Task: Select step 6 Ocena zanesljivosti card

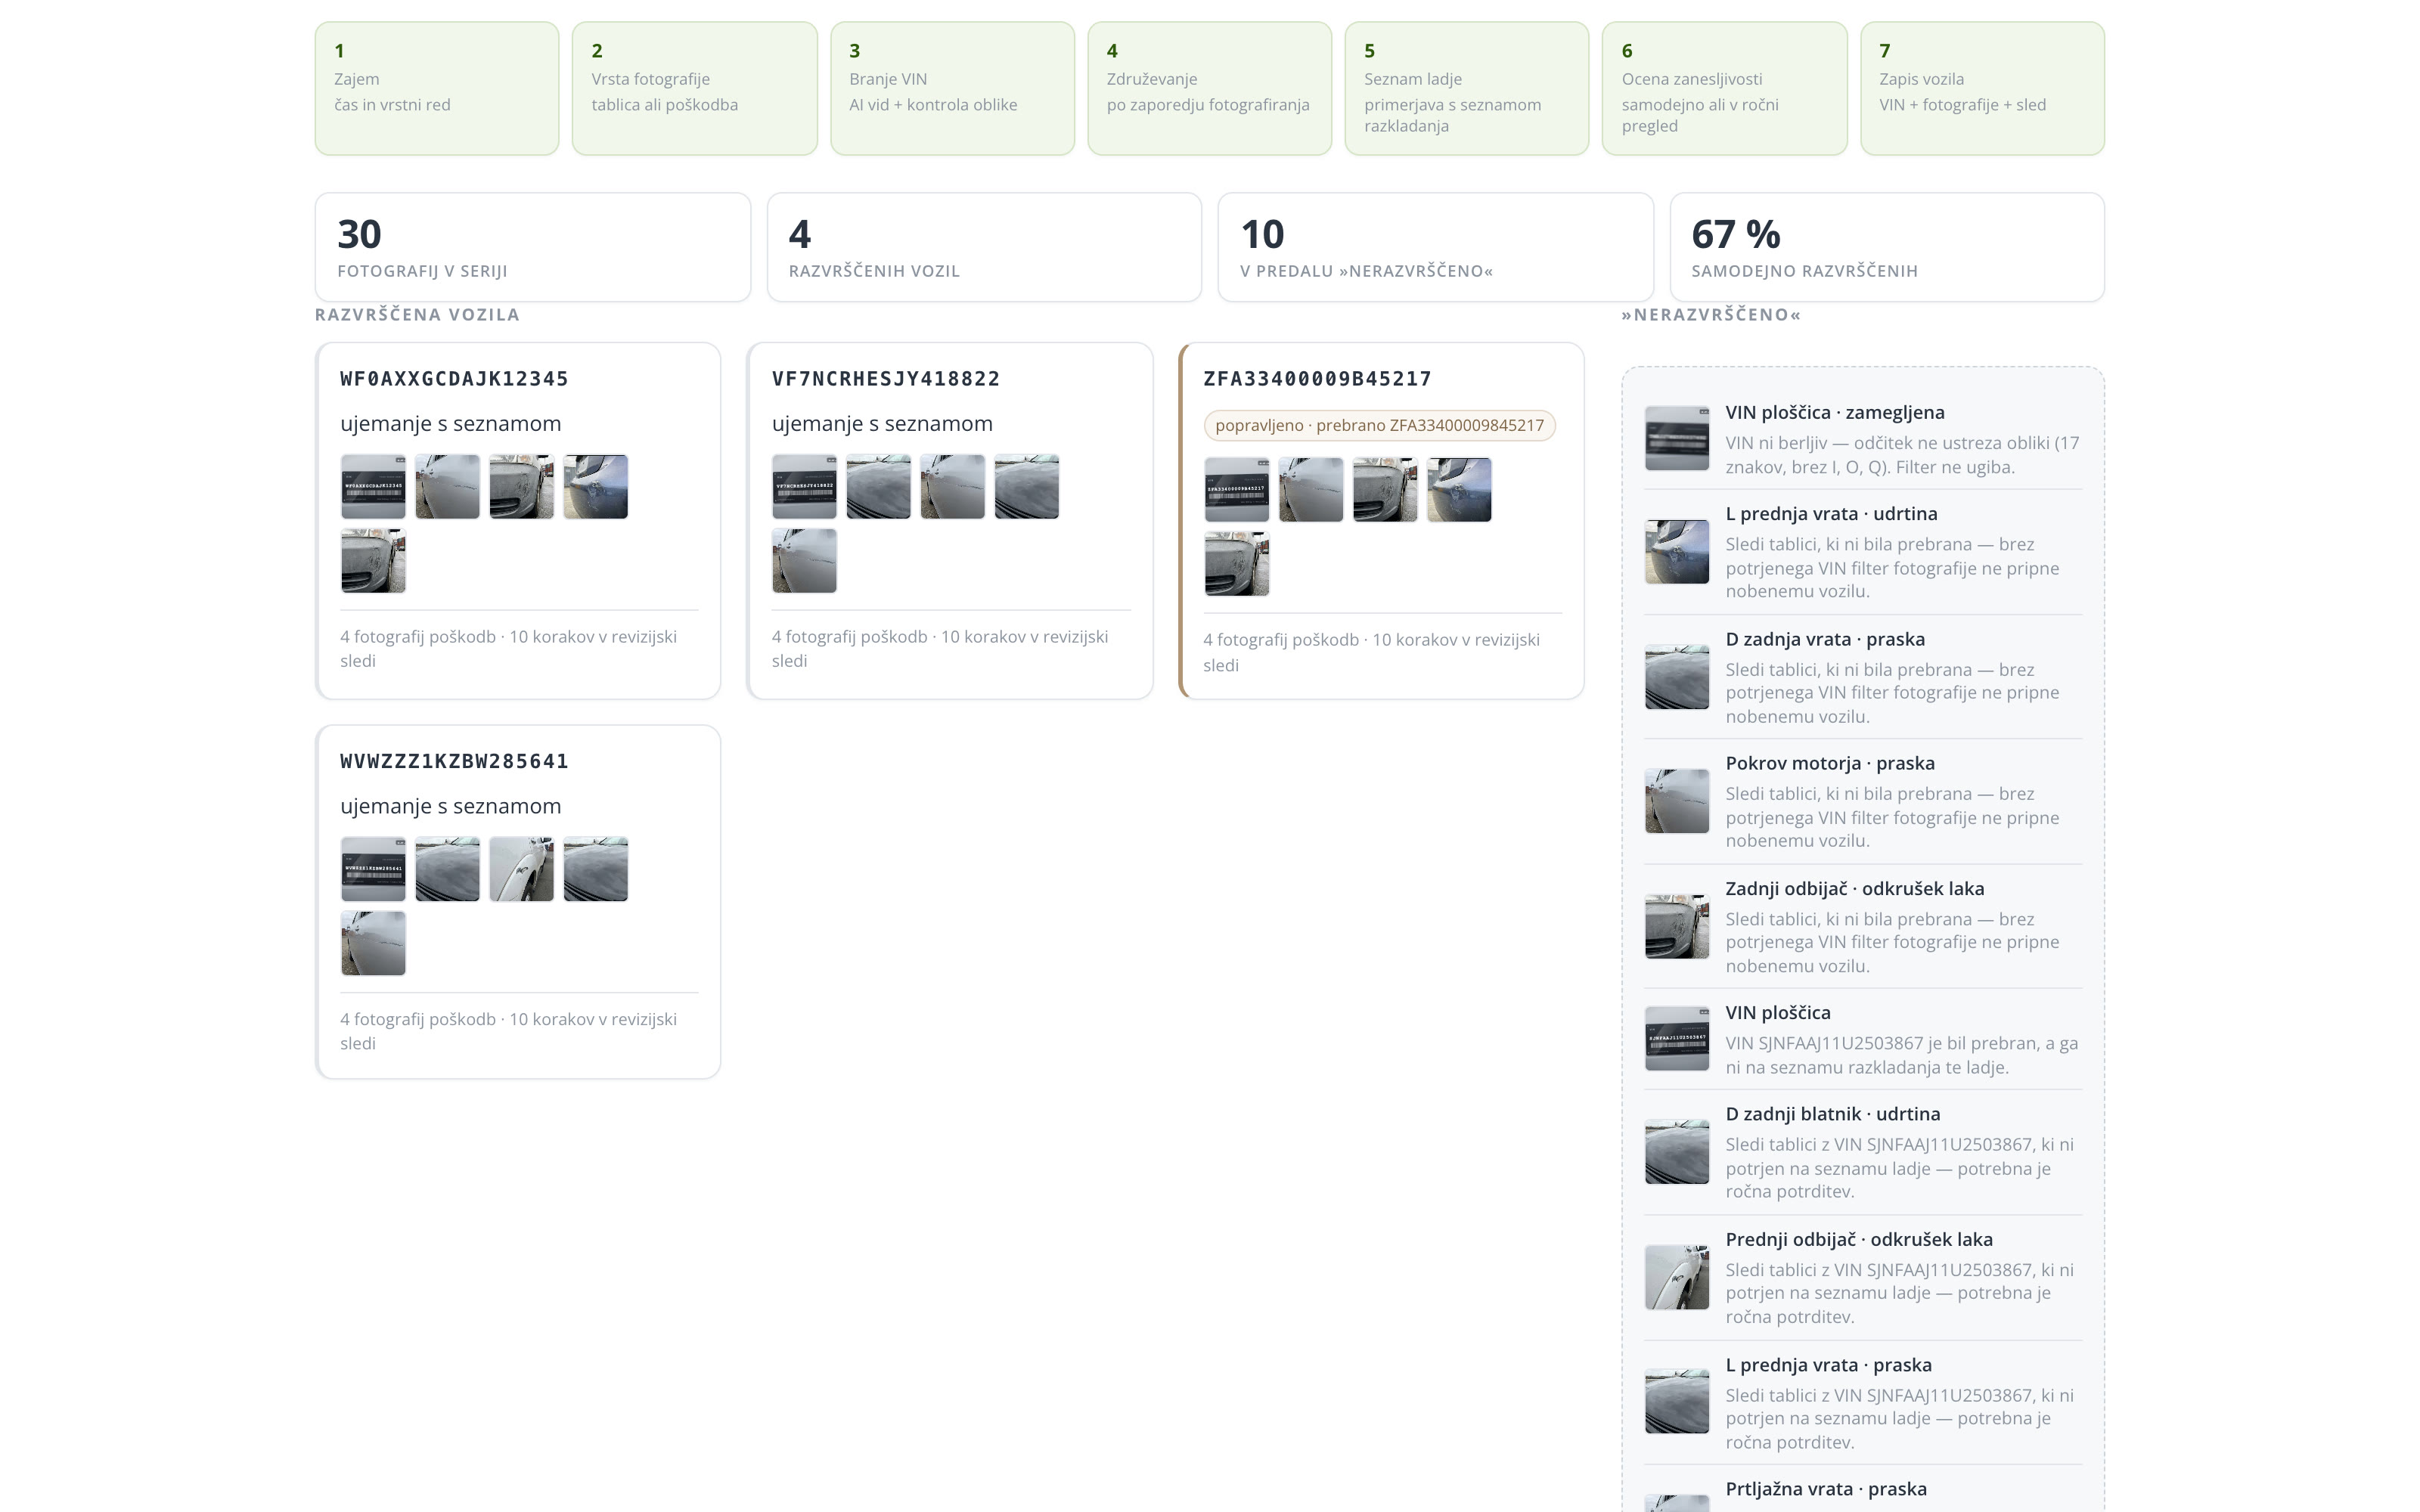Action: tap(1724, 89)
